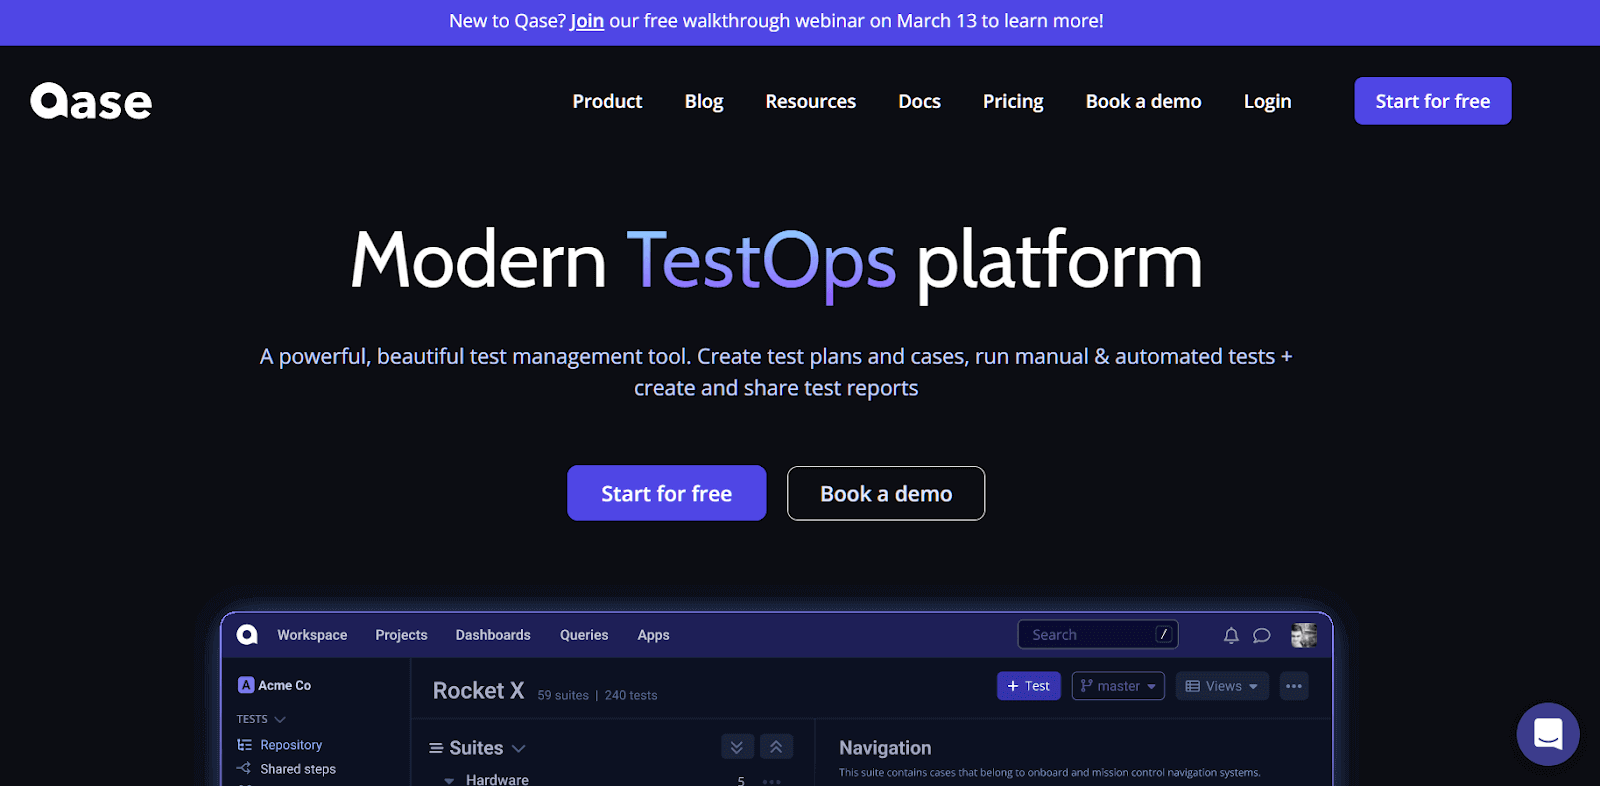Add a new Test in preview
This screenshot has height=786, width=1600.
[1029, 686]
